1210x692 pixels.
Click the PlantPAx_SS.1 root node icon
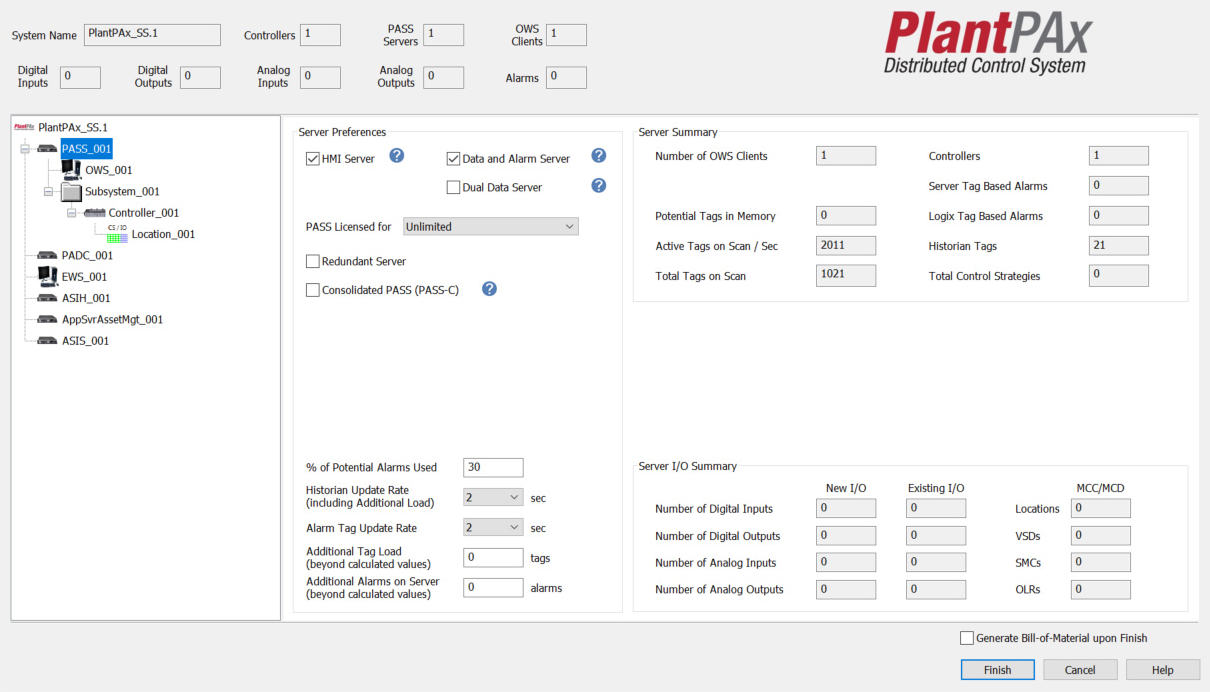25,128
